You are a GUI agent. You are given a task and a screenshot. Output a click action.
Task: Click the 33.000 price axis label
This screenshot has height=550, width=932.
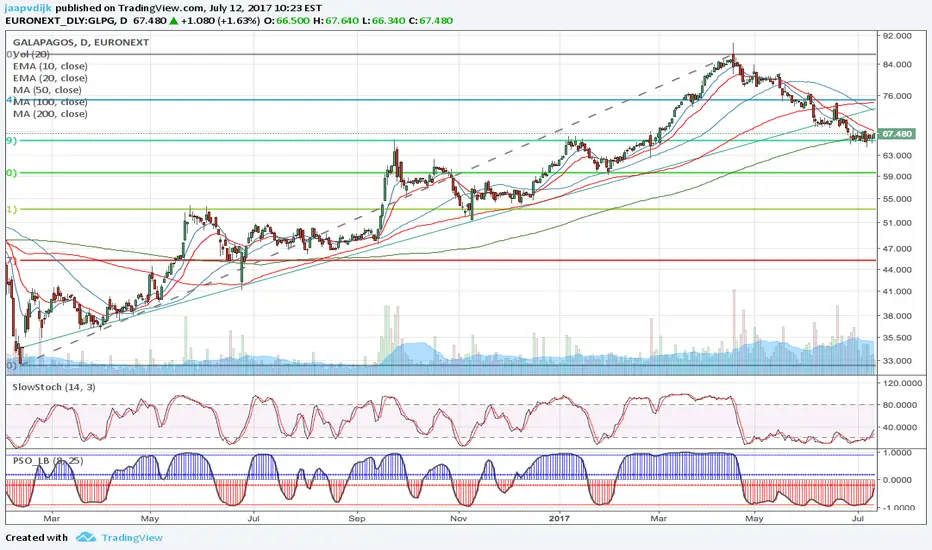pos(897,360)
